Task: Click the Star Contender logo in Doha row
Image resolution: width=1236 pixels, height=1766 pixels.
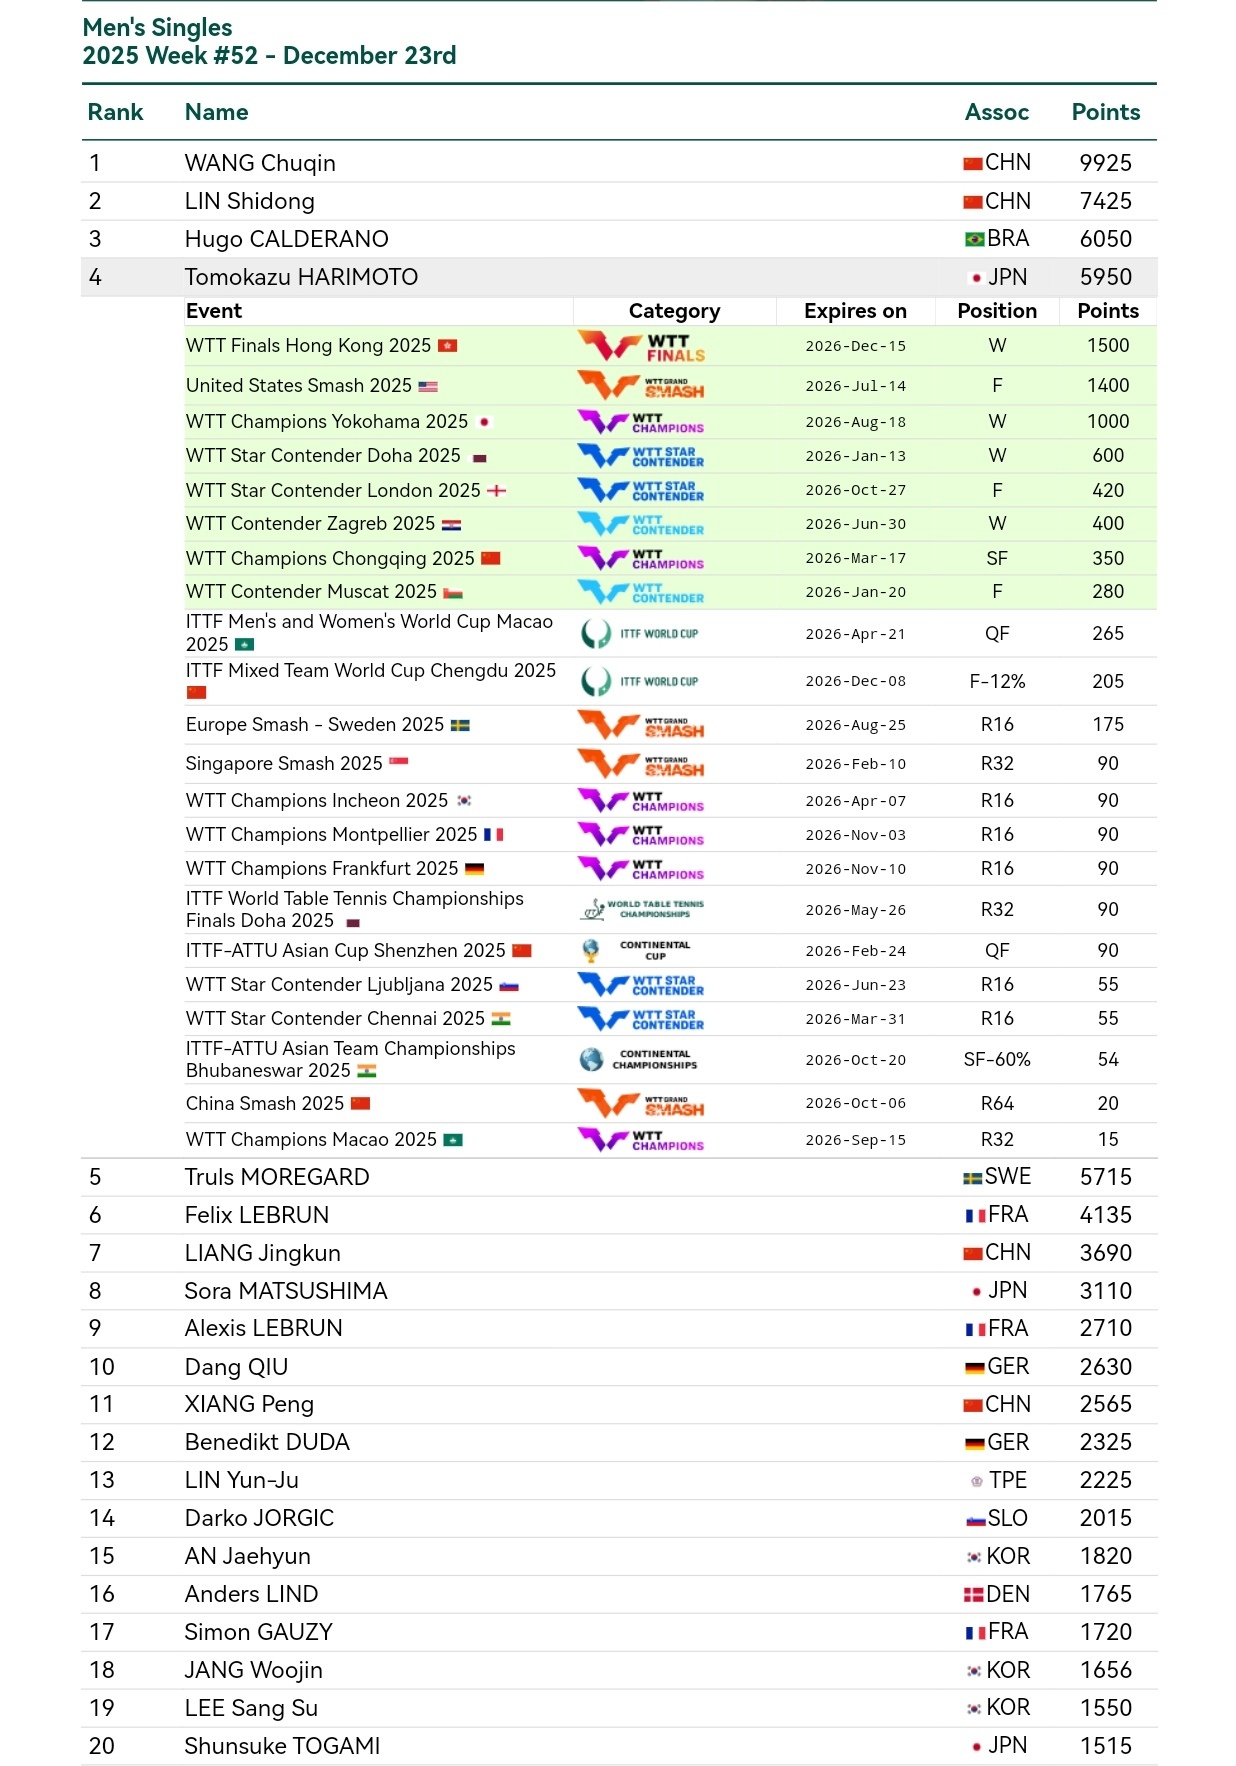Action: pos(641,456)
